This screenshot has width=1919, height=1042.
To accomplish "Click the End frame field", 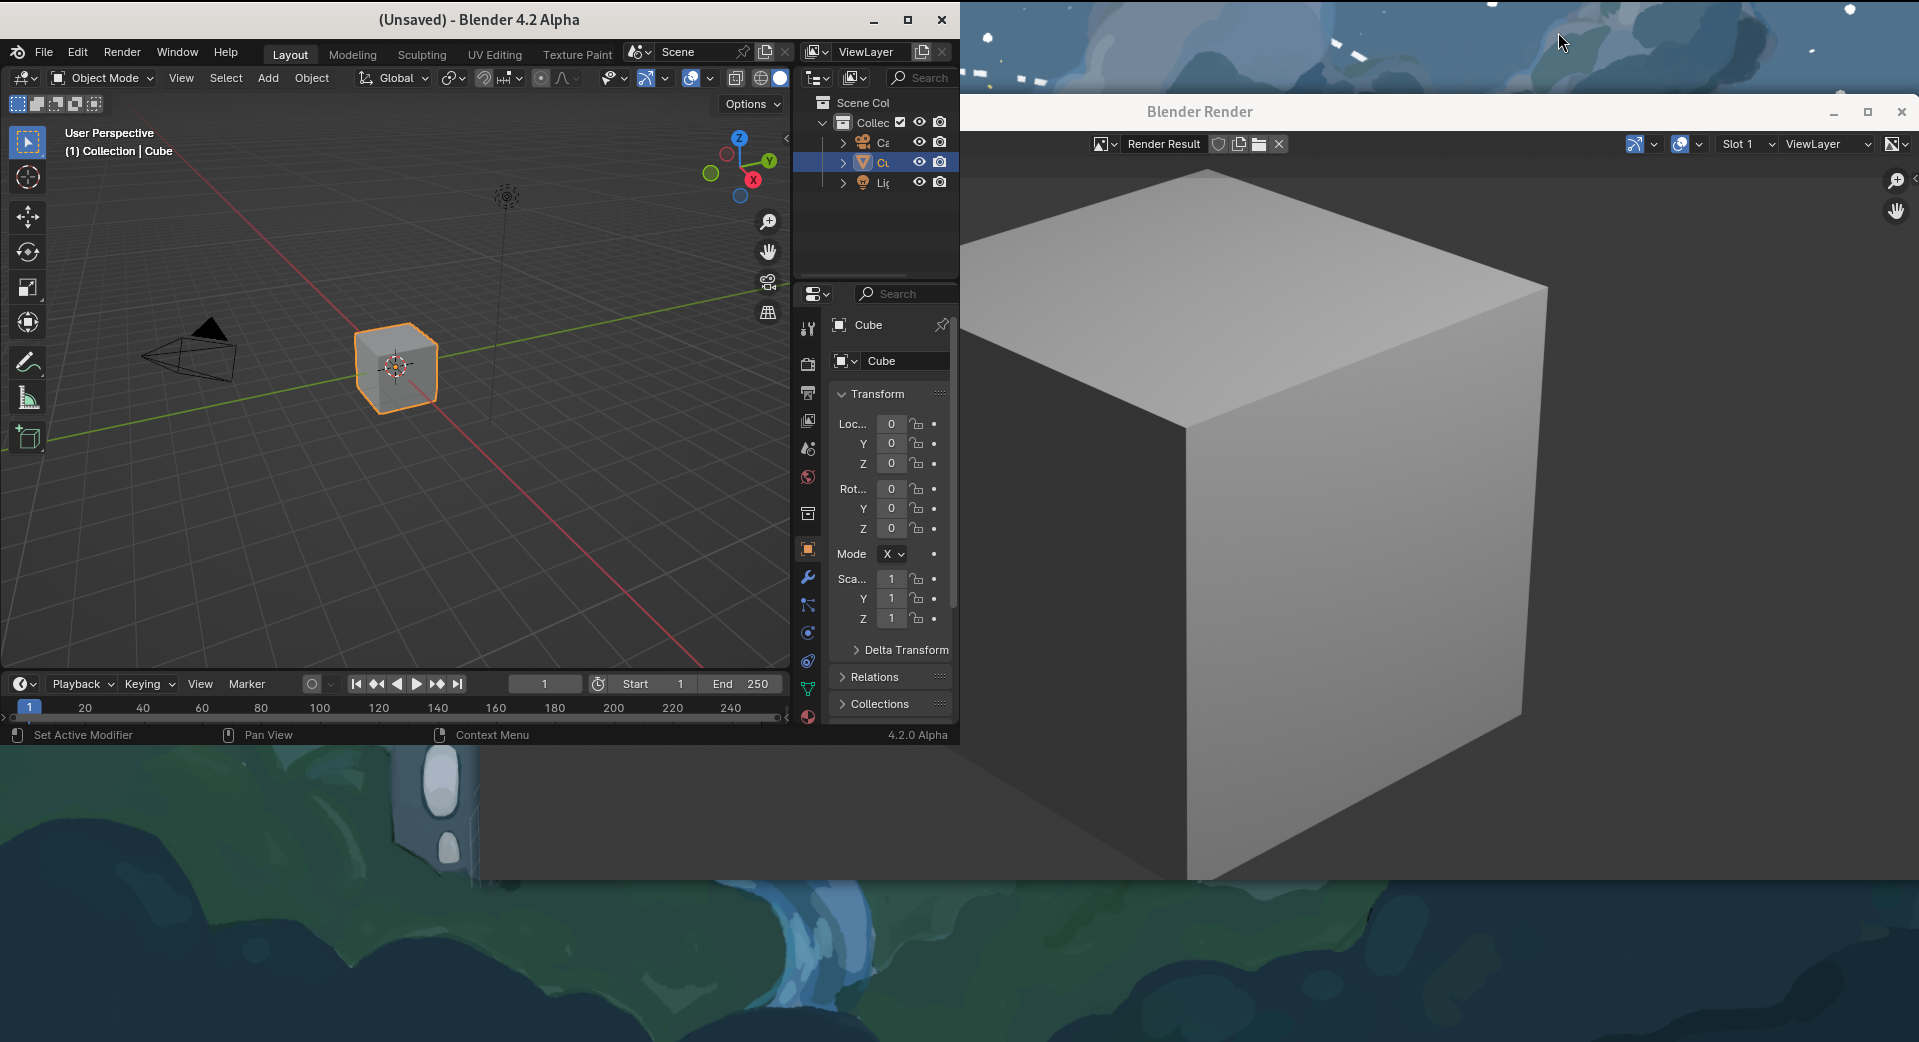I will click(x=741, y=684).
